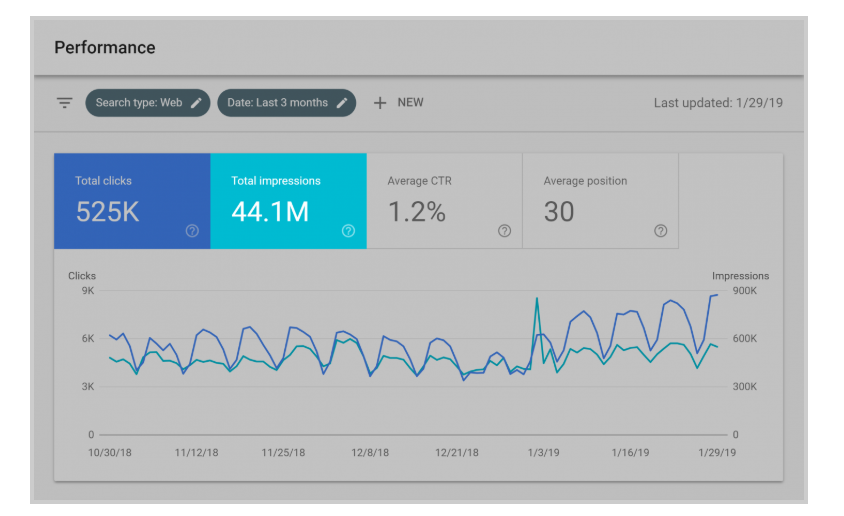The height and width of the screenshot is (516, 844).
Task: Enable the Average position metric card
Action: (x=601, y=201)
